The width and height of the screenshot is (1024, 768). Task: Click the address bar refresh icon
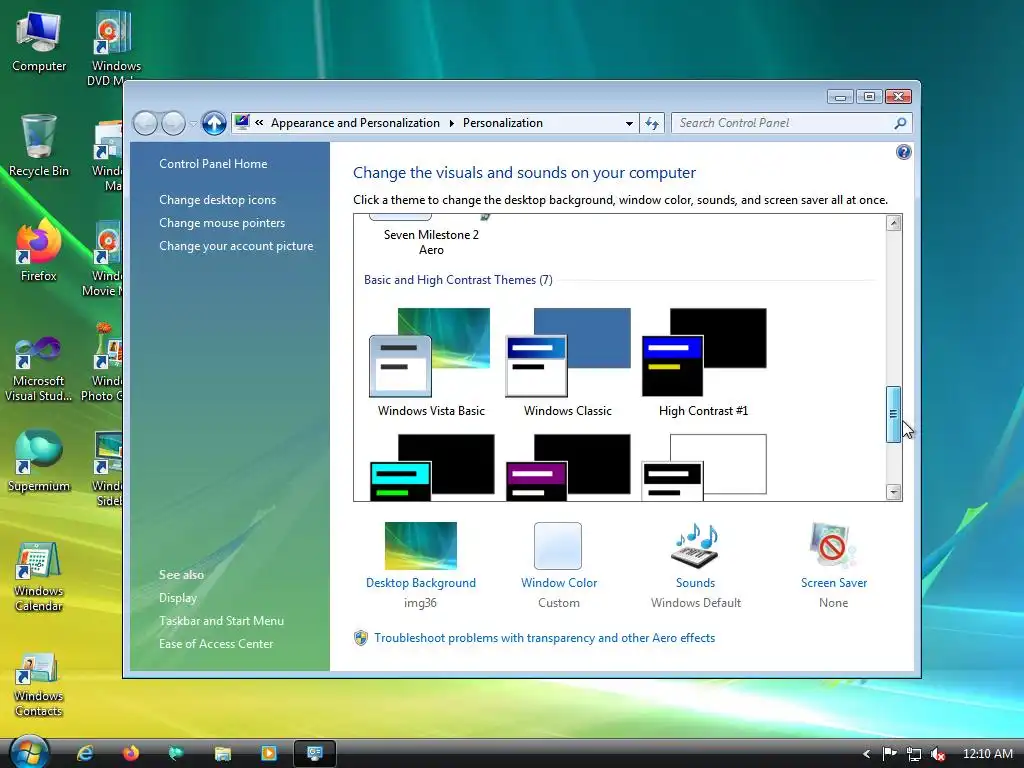coord(652,123)
